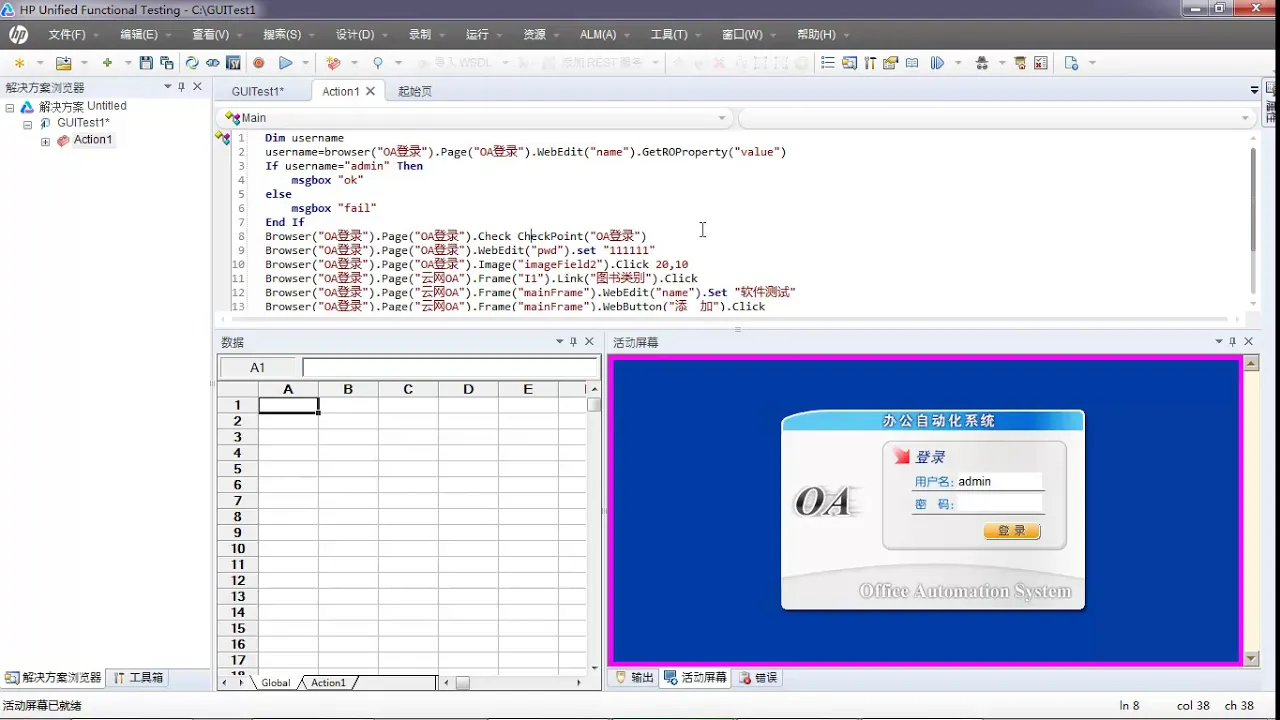This screenshot has width=1280, height=720.
Task: Close the 数据 data panel
Action: (590, 342)
